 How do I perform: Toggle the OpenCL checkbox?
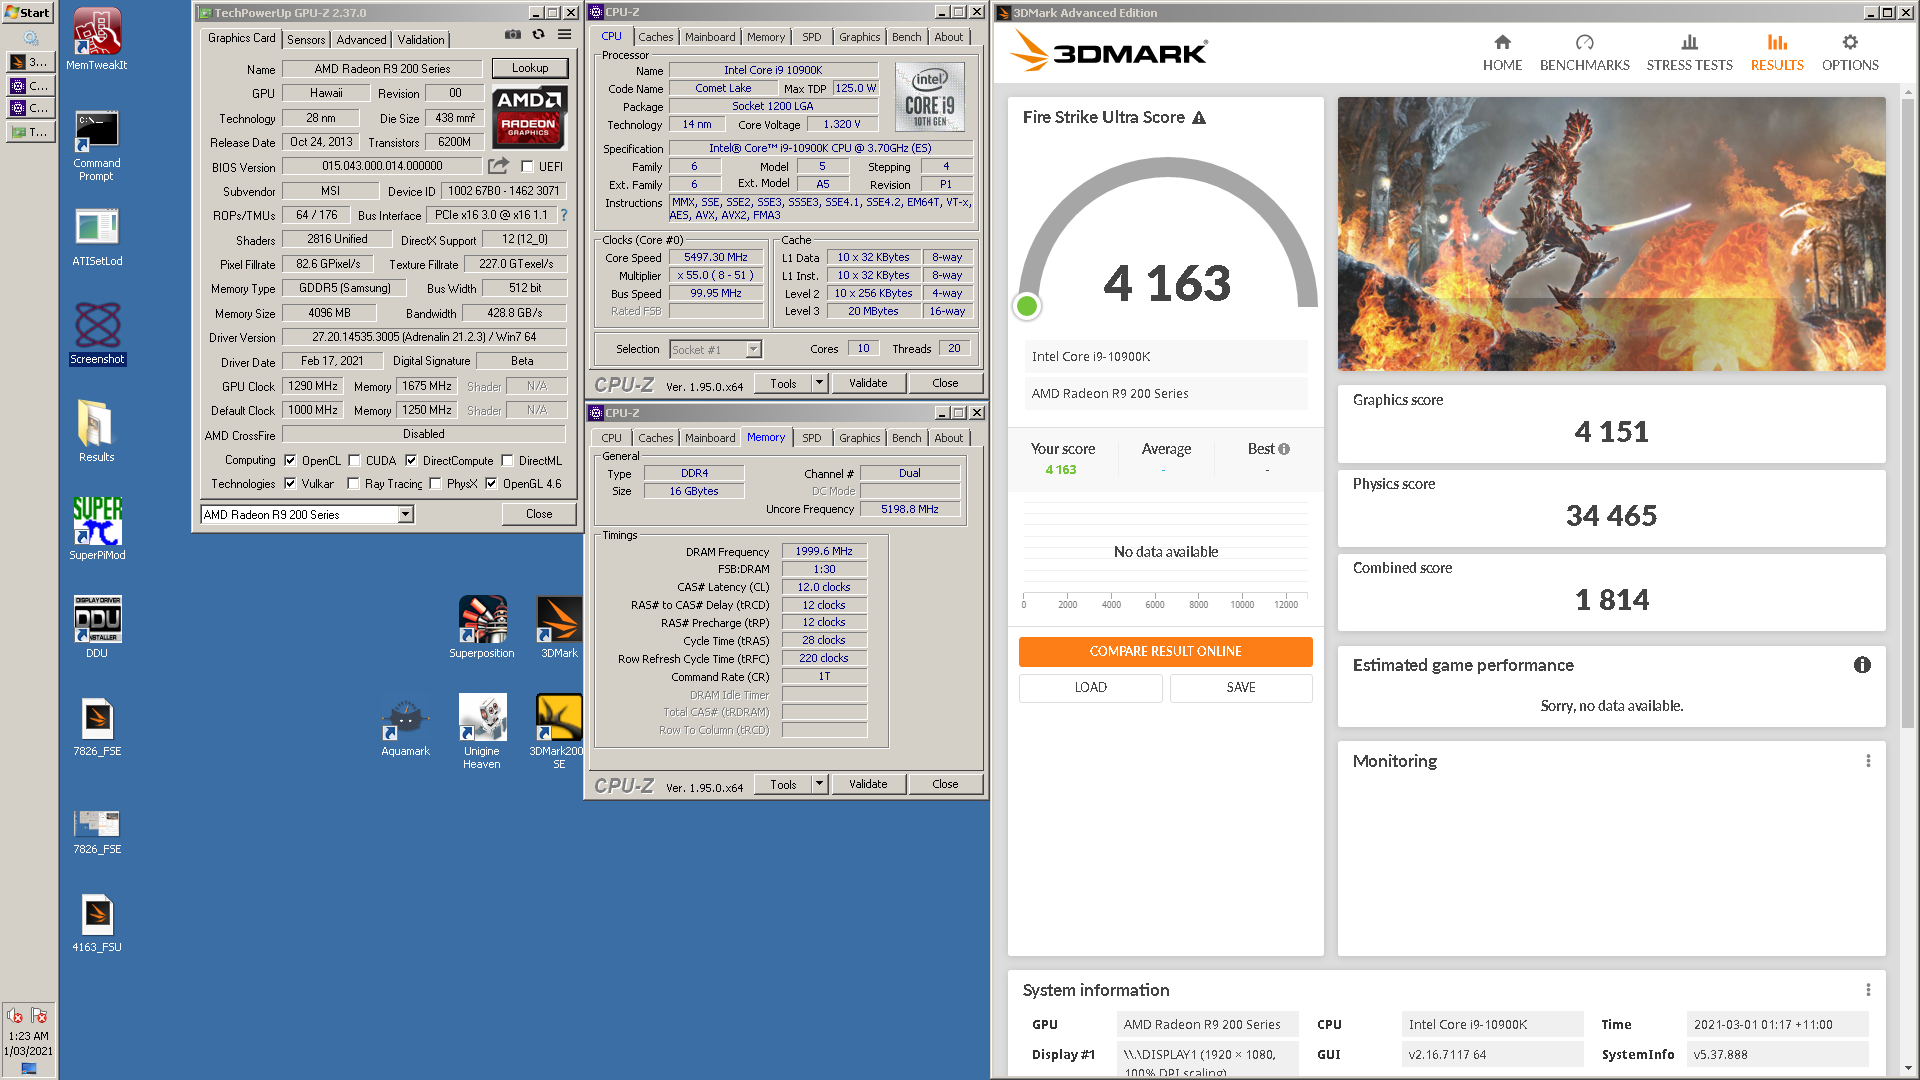pyautogui.click(x=290, y=461)
